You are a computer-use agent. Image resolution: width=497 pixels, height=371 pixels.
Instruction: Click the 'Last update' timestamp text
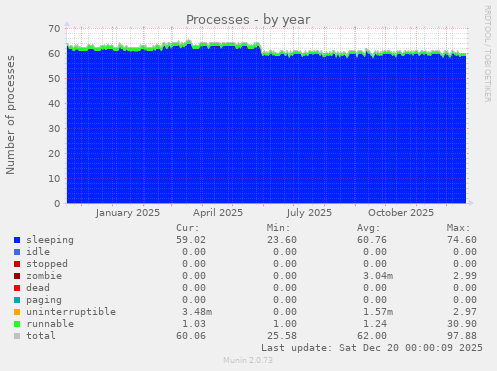click(372, 348)
